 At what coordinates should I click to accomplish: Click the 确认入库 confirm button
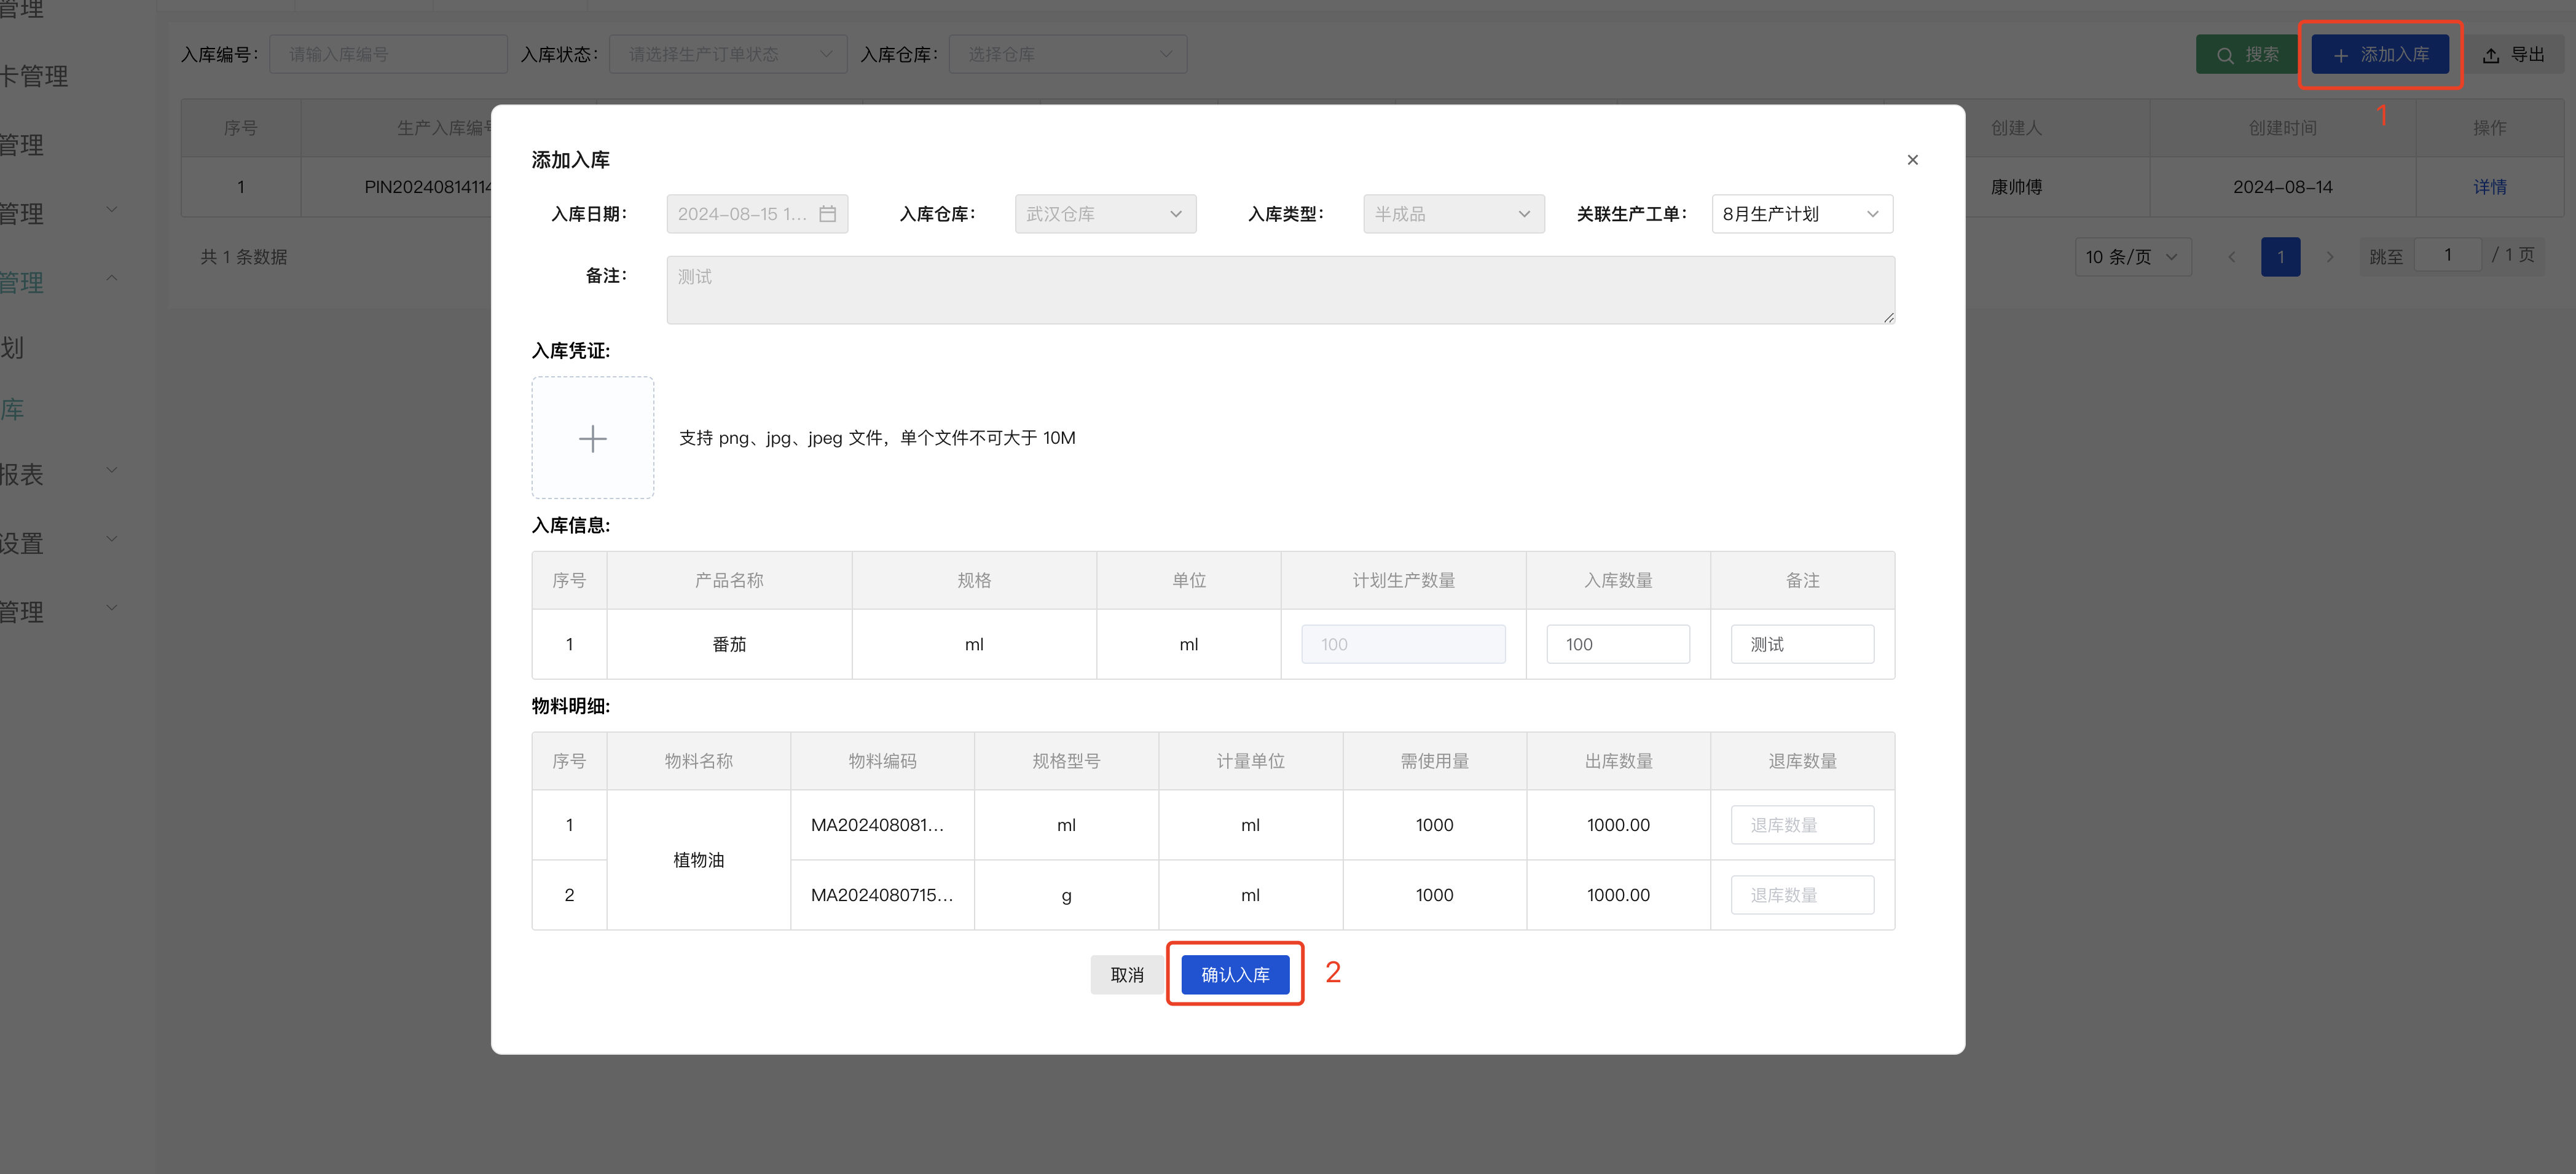1235,974
